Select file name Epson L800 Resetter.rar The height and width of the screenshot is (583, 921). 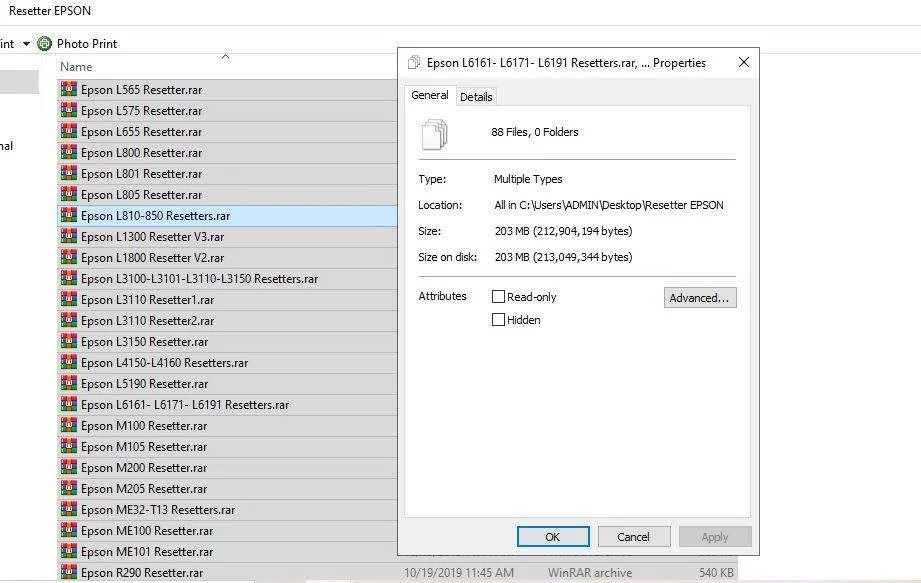(142, 153)
